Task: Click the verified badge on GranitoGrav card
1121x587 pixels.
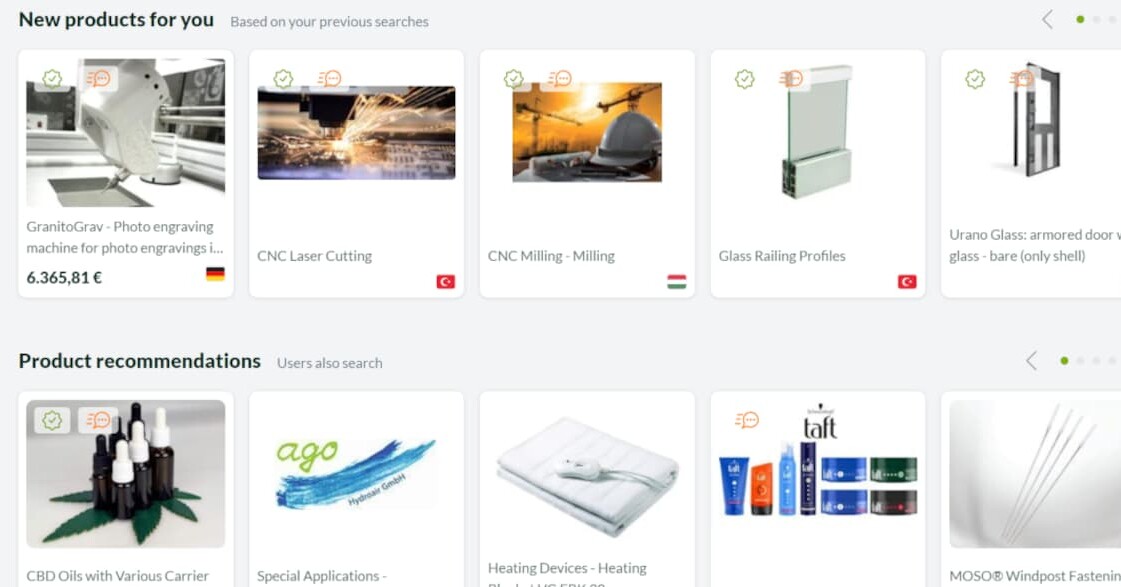Action: pos(52,79)
